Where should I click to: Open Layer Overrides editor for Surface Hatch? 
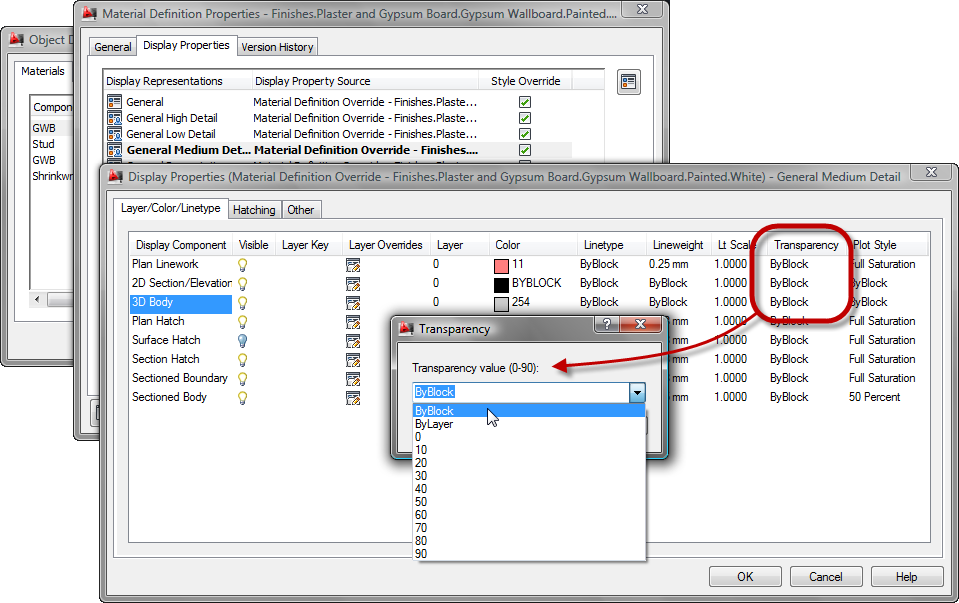[352, 340]
